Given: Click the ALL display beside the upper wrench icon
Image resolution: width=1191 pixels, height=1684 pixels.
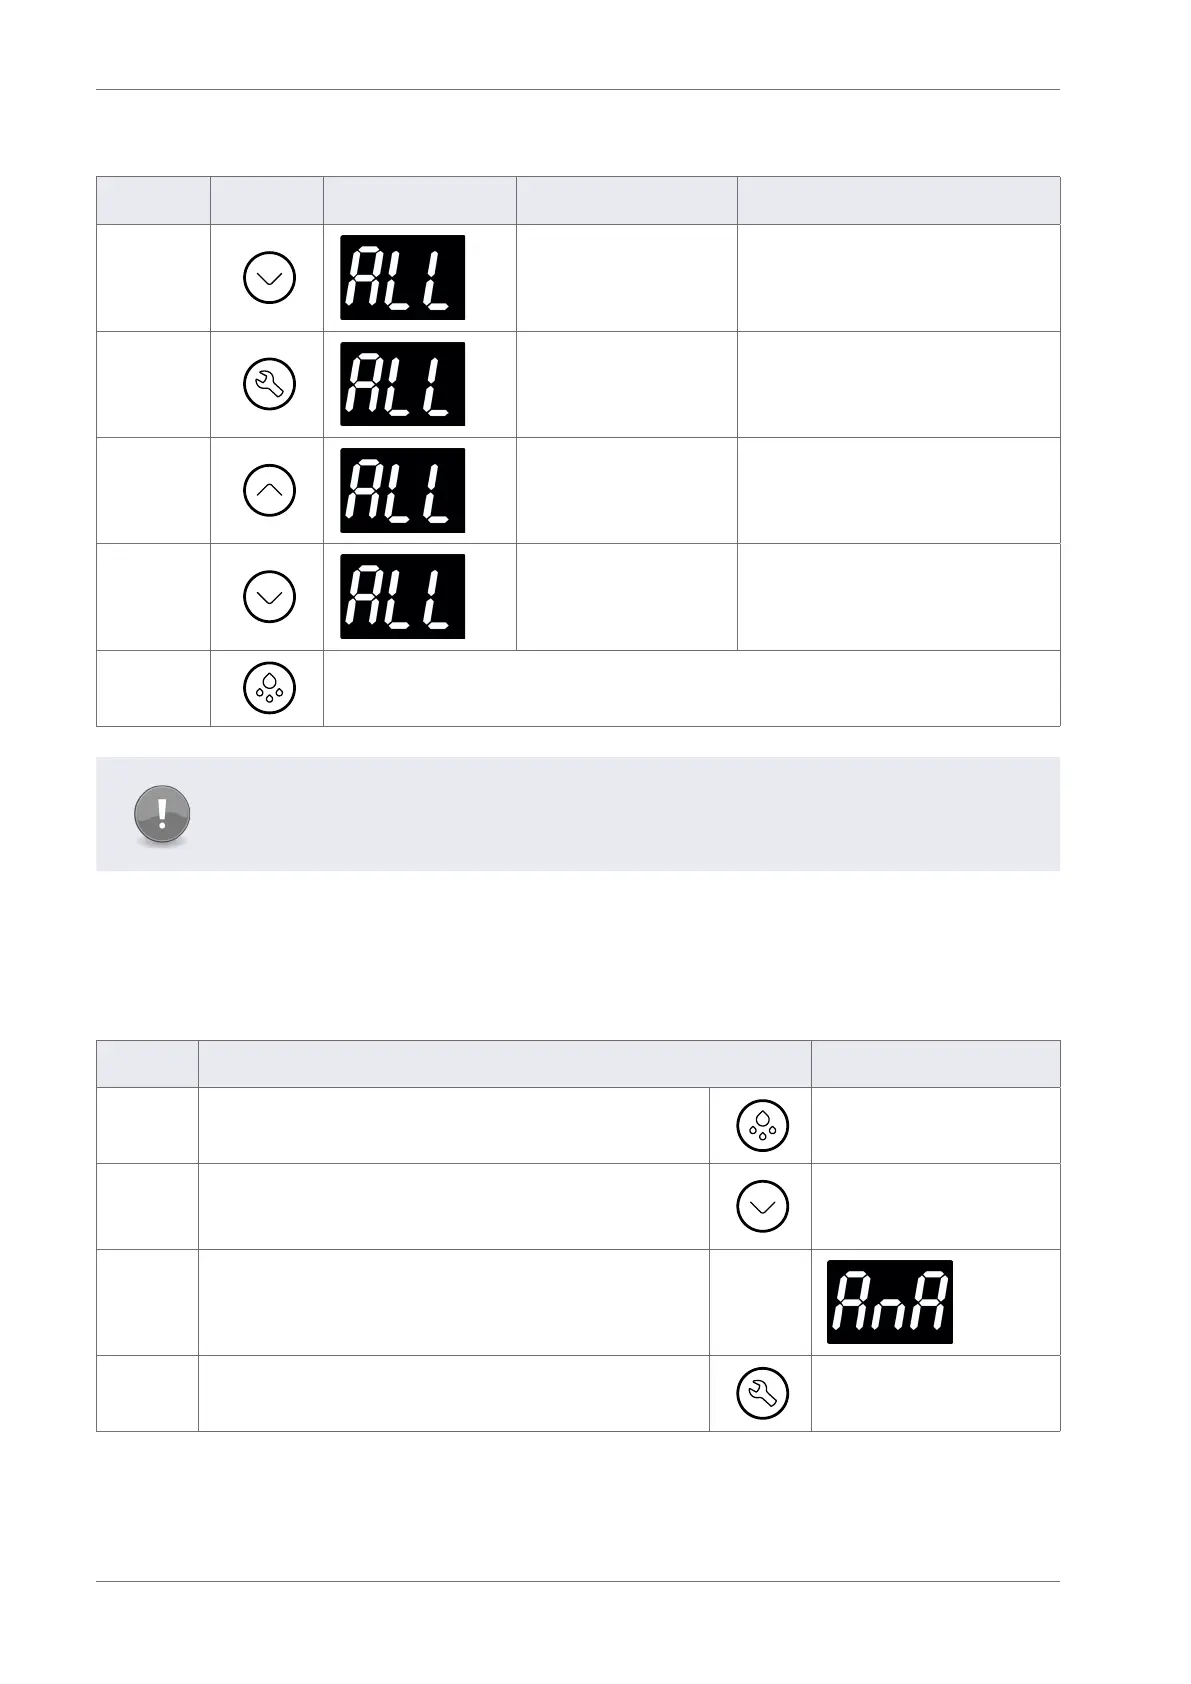Looking at the screenshot, I should pos(402,384).
